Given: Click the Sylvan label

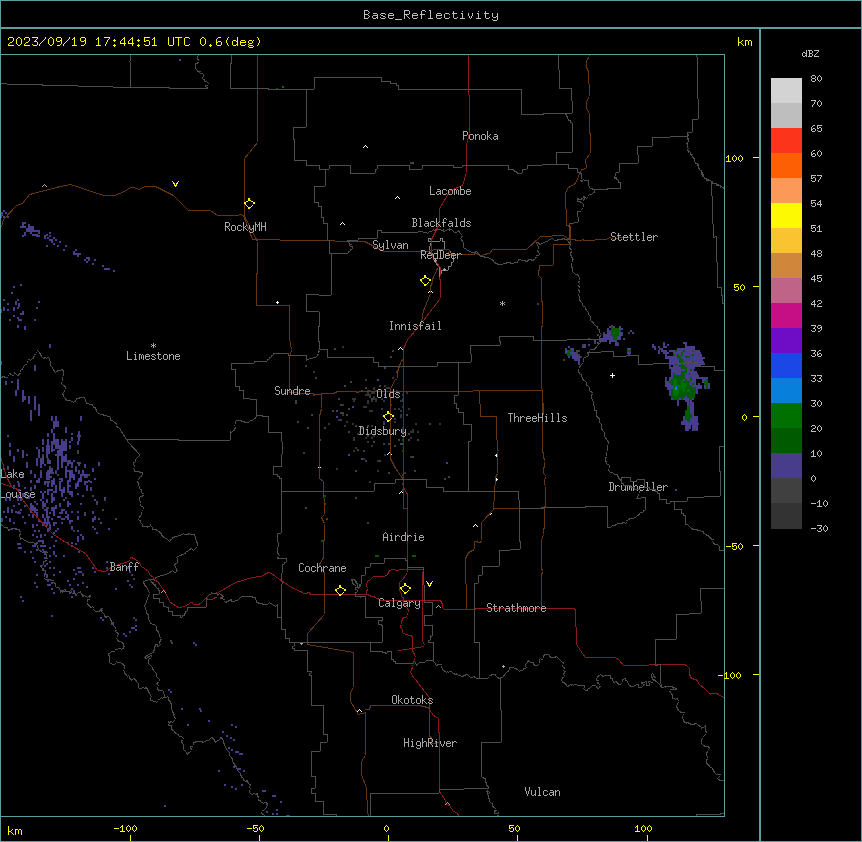Looking at the screenshot, I should pos(390,245).
